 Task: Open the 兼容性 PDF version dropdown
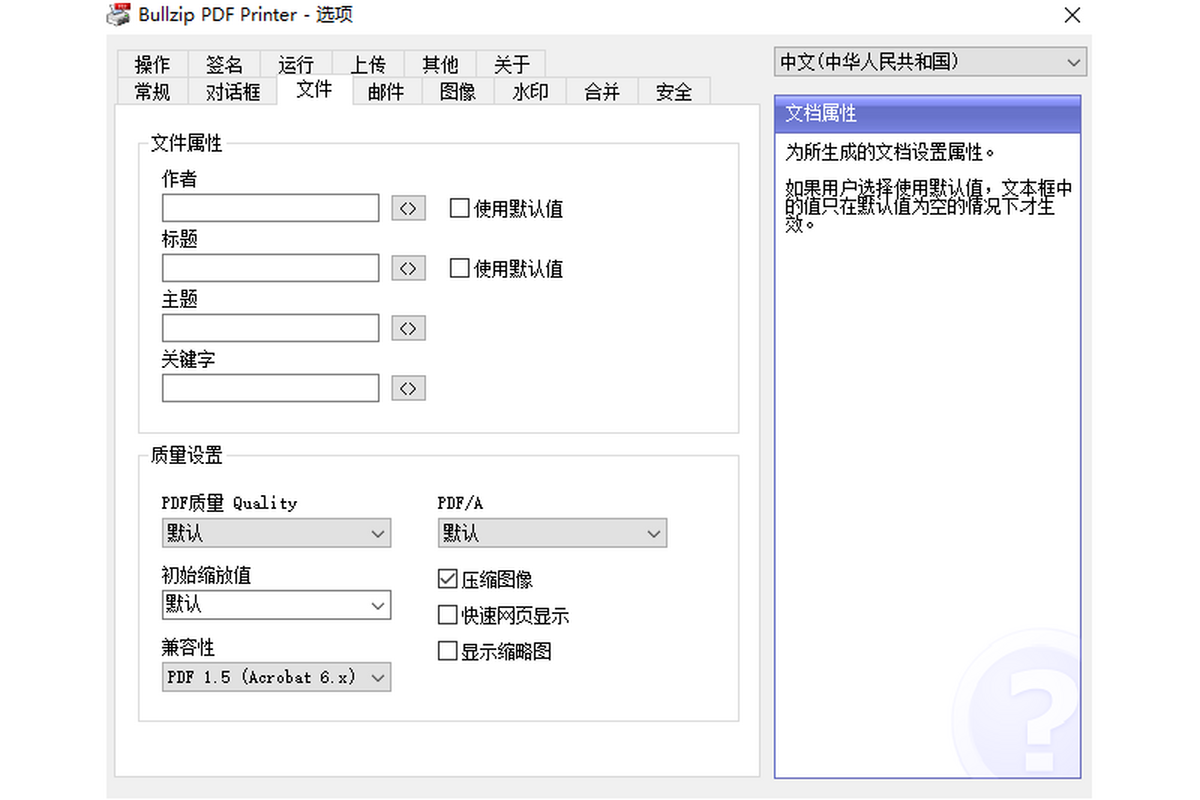click(x=276, y=677)
